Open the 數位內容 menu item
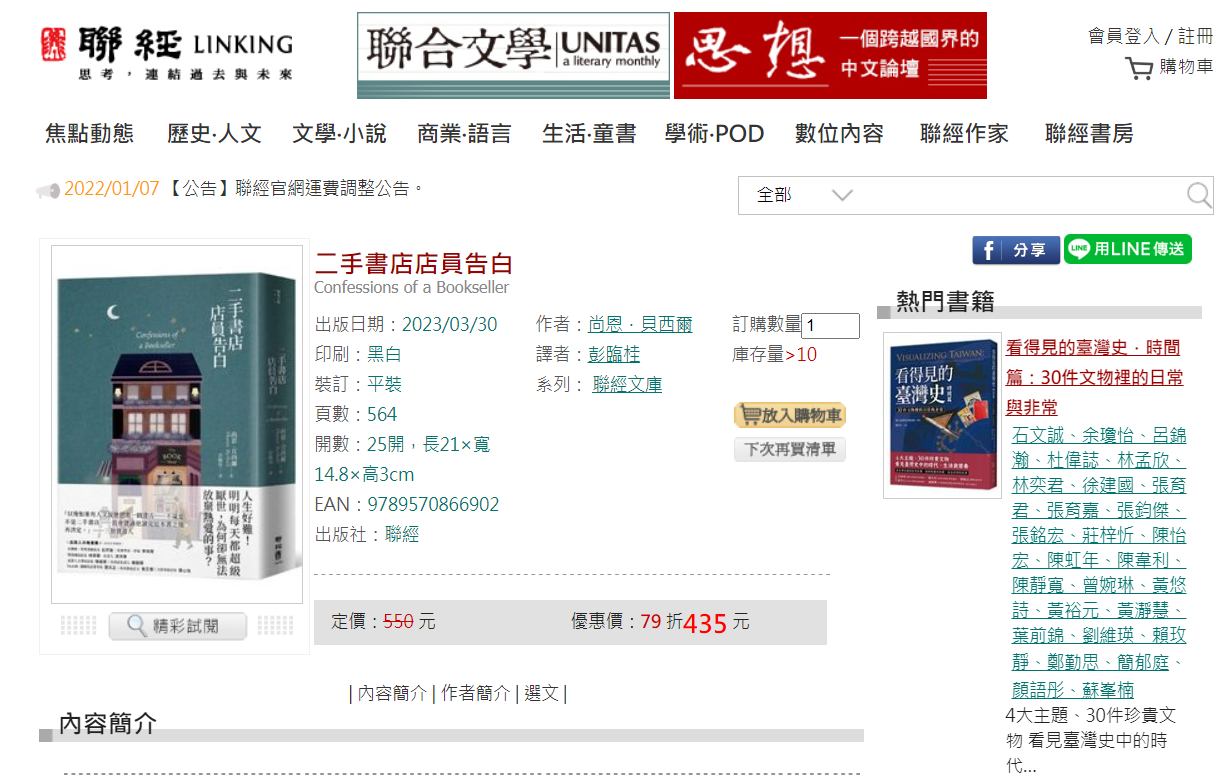 pos(839,134)
